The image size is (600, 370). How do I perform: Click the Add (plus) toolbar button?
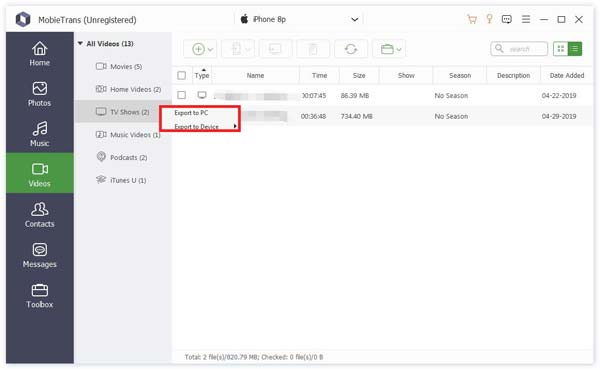coord(198,49)
